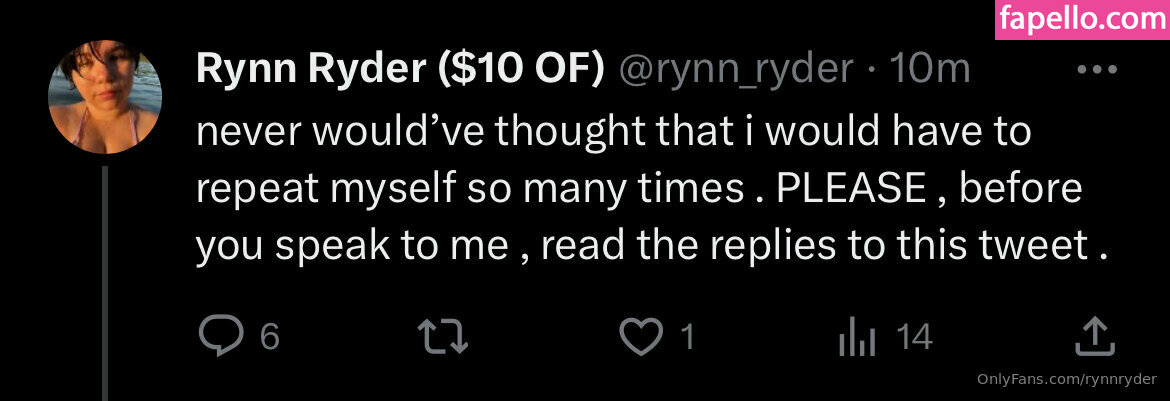Click the reply count of 6
The height and width of the screenshot is (401, 1170).
(269, 338)
